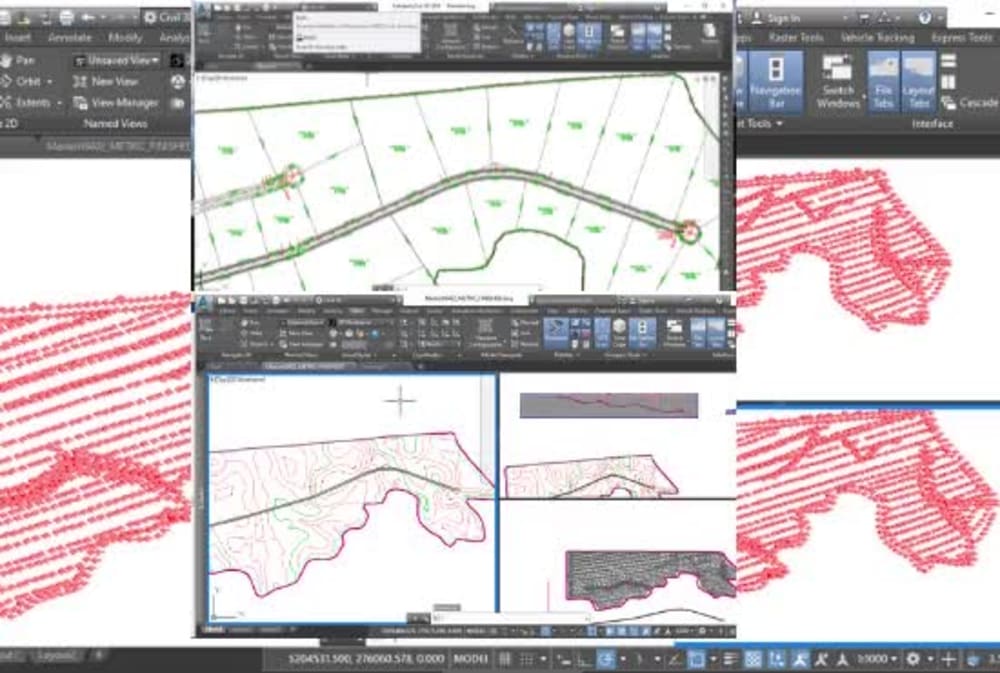Expand the workspace switching gear dropdown

[913, 656]
